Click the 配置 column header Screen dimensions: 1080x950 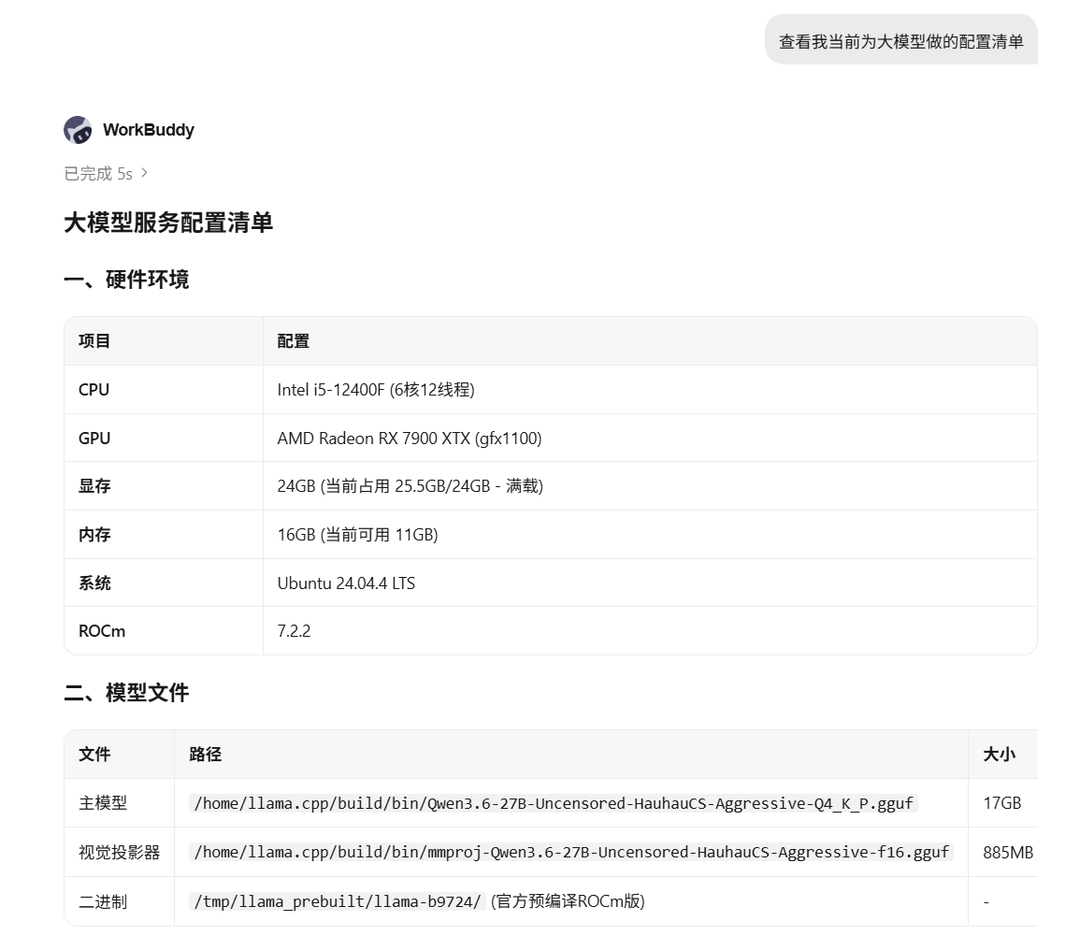tap(293, 341)
